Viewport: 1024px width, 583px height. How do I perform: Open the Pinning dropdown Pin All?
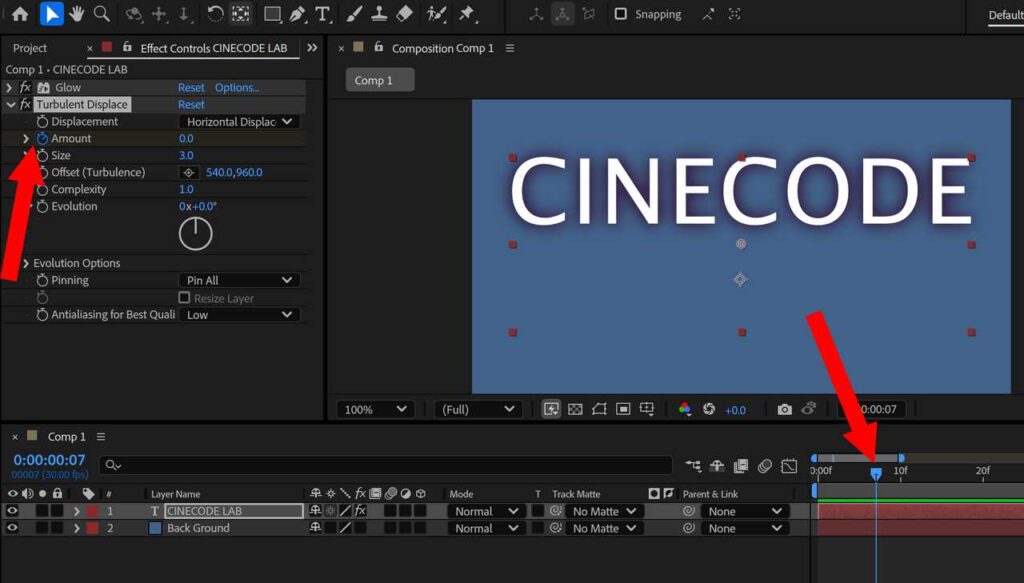click(x=239, y=280)
